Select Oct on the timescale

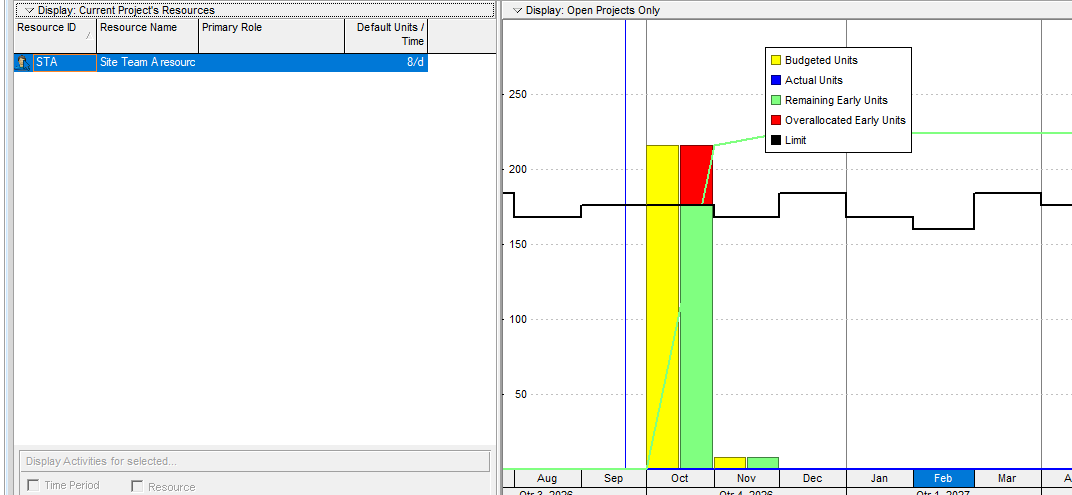pos(680,479)
